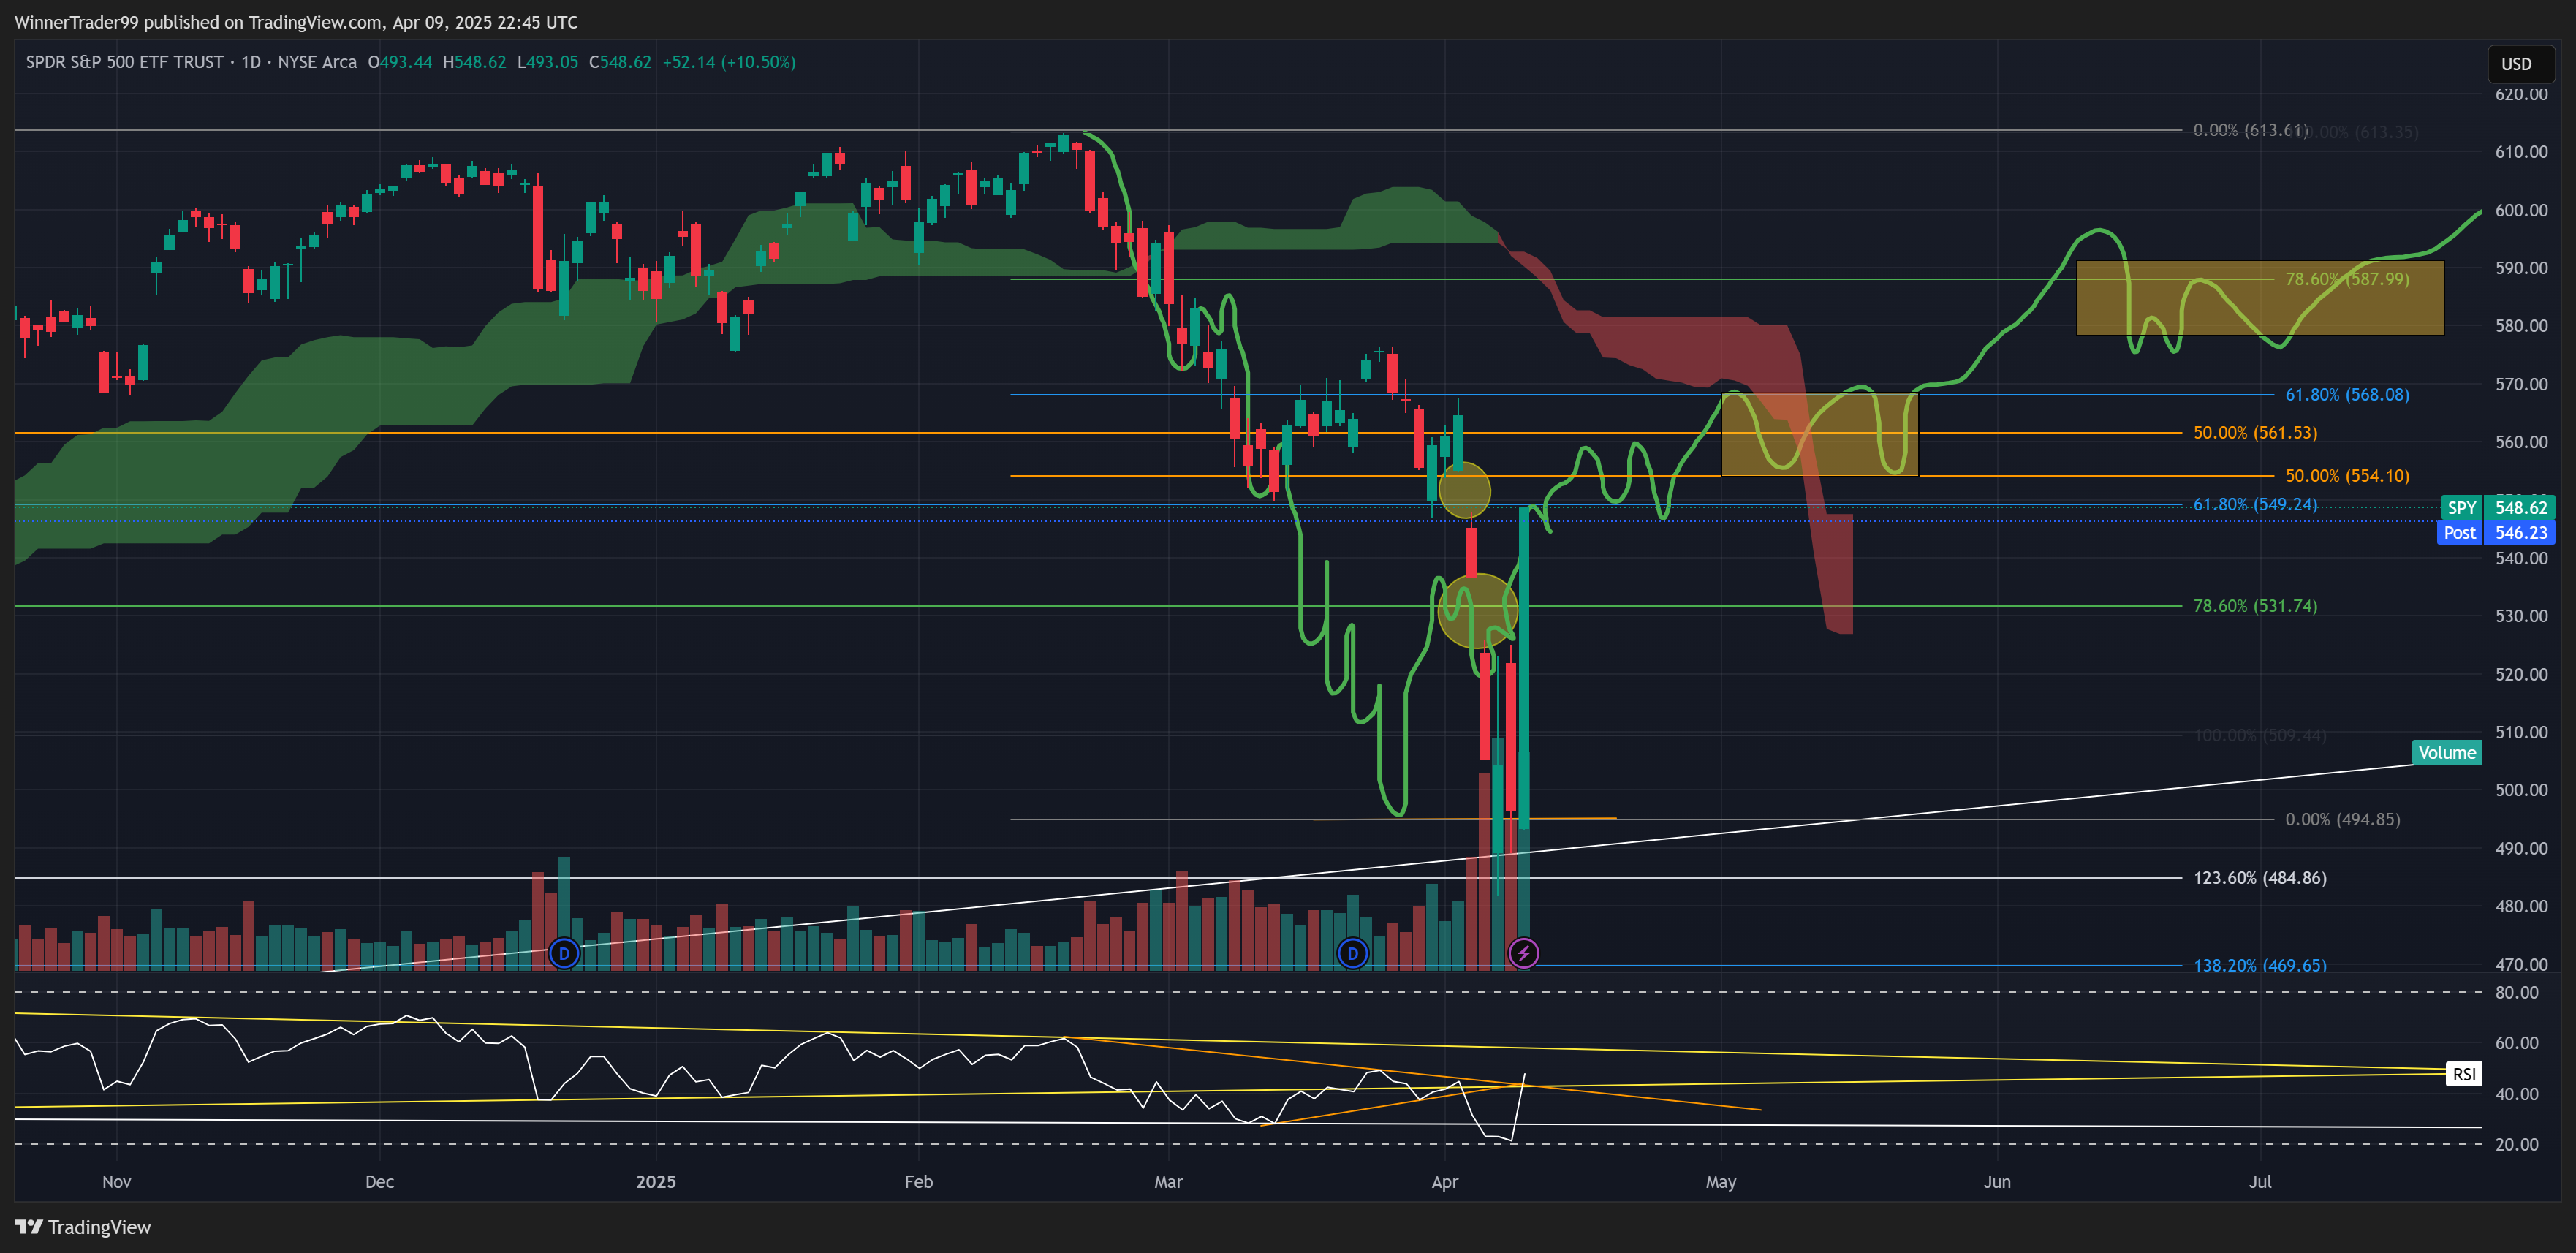Click the late-March dividend 'D' marker
Image resolution: width=2576 pixels, height=1253 pixels.
1352,953
